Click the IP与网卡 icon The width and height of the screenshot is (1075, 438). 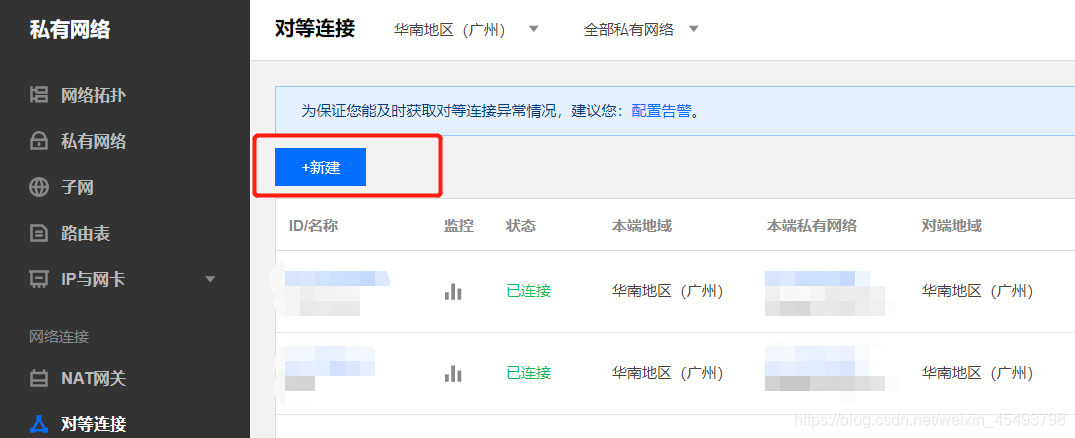pyautogui.click(x=38, y=280)
